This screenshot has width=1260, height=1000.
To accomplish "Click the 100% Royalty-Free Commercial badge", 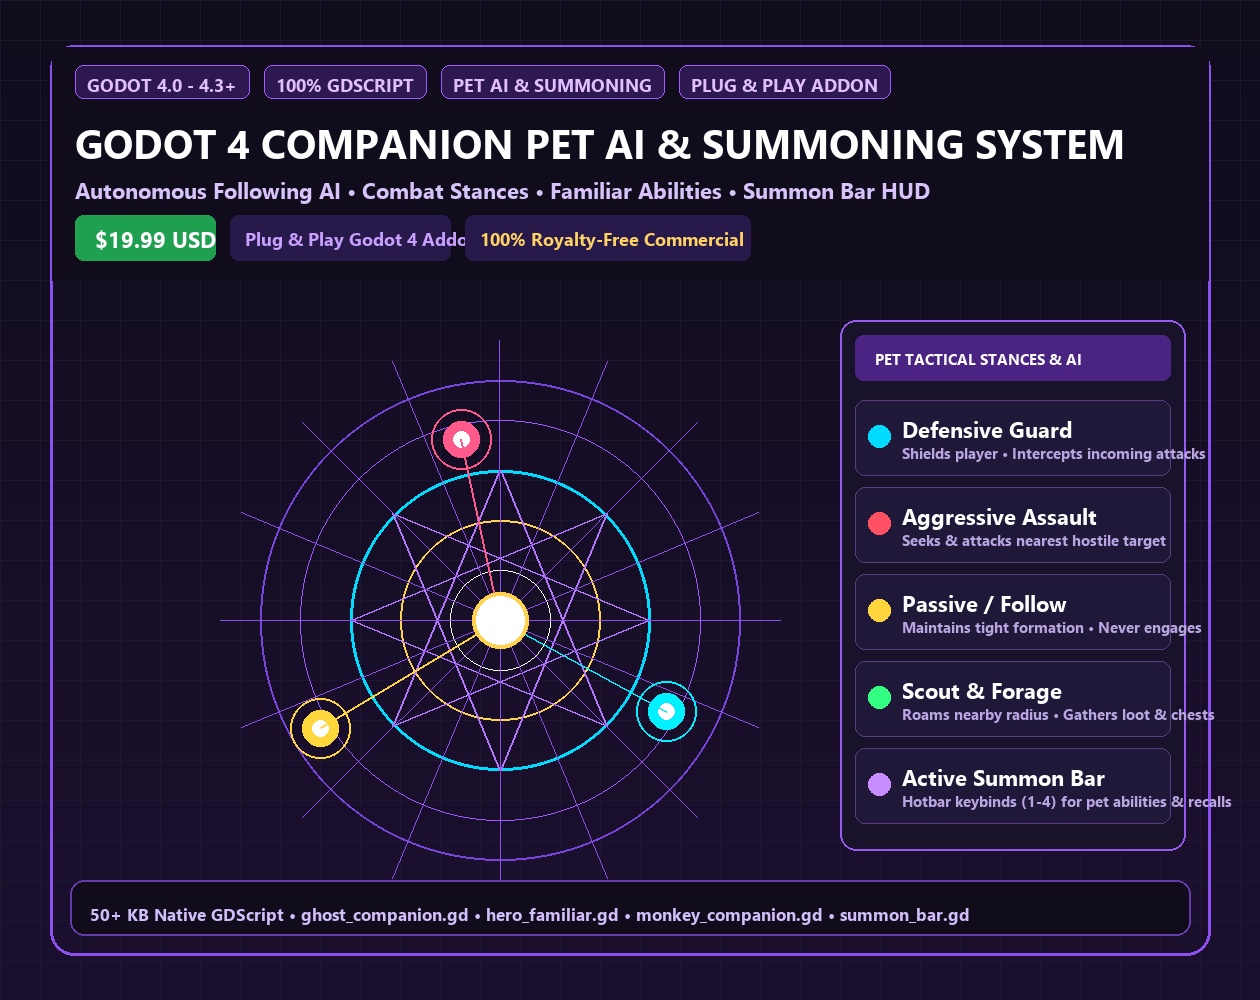I will [608, 238].
